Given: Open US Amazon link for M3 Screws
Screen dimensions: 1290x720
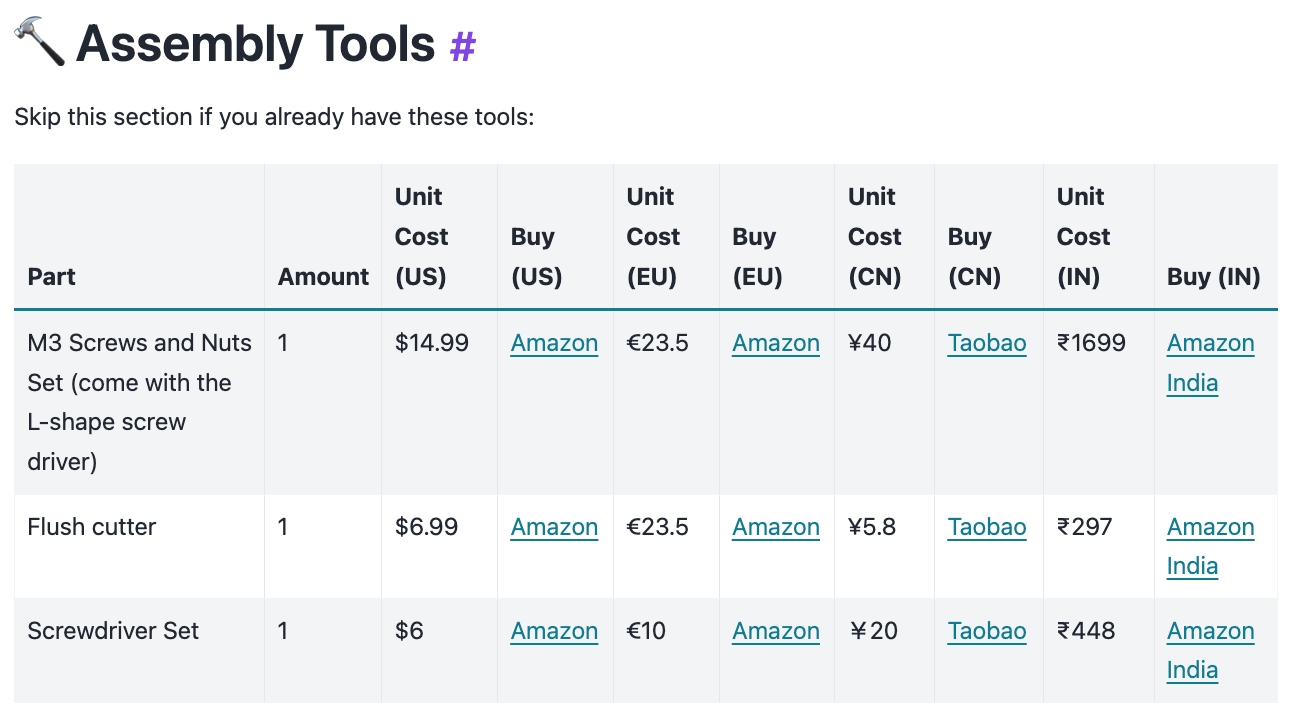Looking at the screenshot, I should coord(554,343).
